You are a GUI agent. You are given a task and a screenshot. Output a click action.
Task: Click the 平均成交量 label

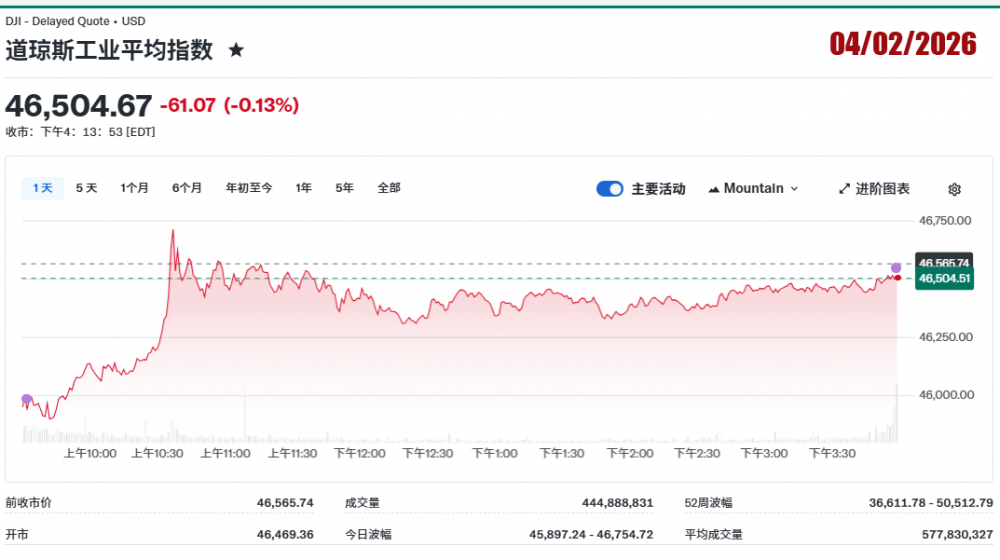[x=714, y=534]
